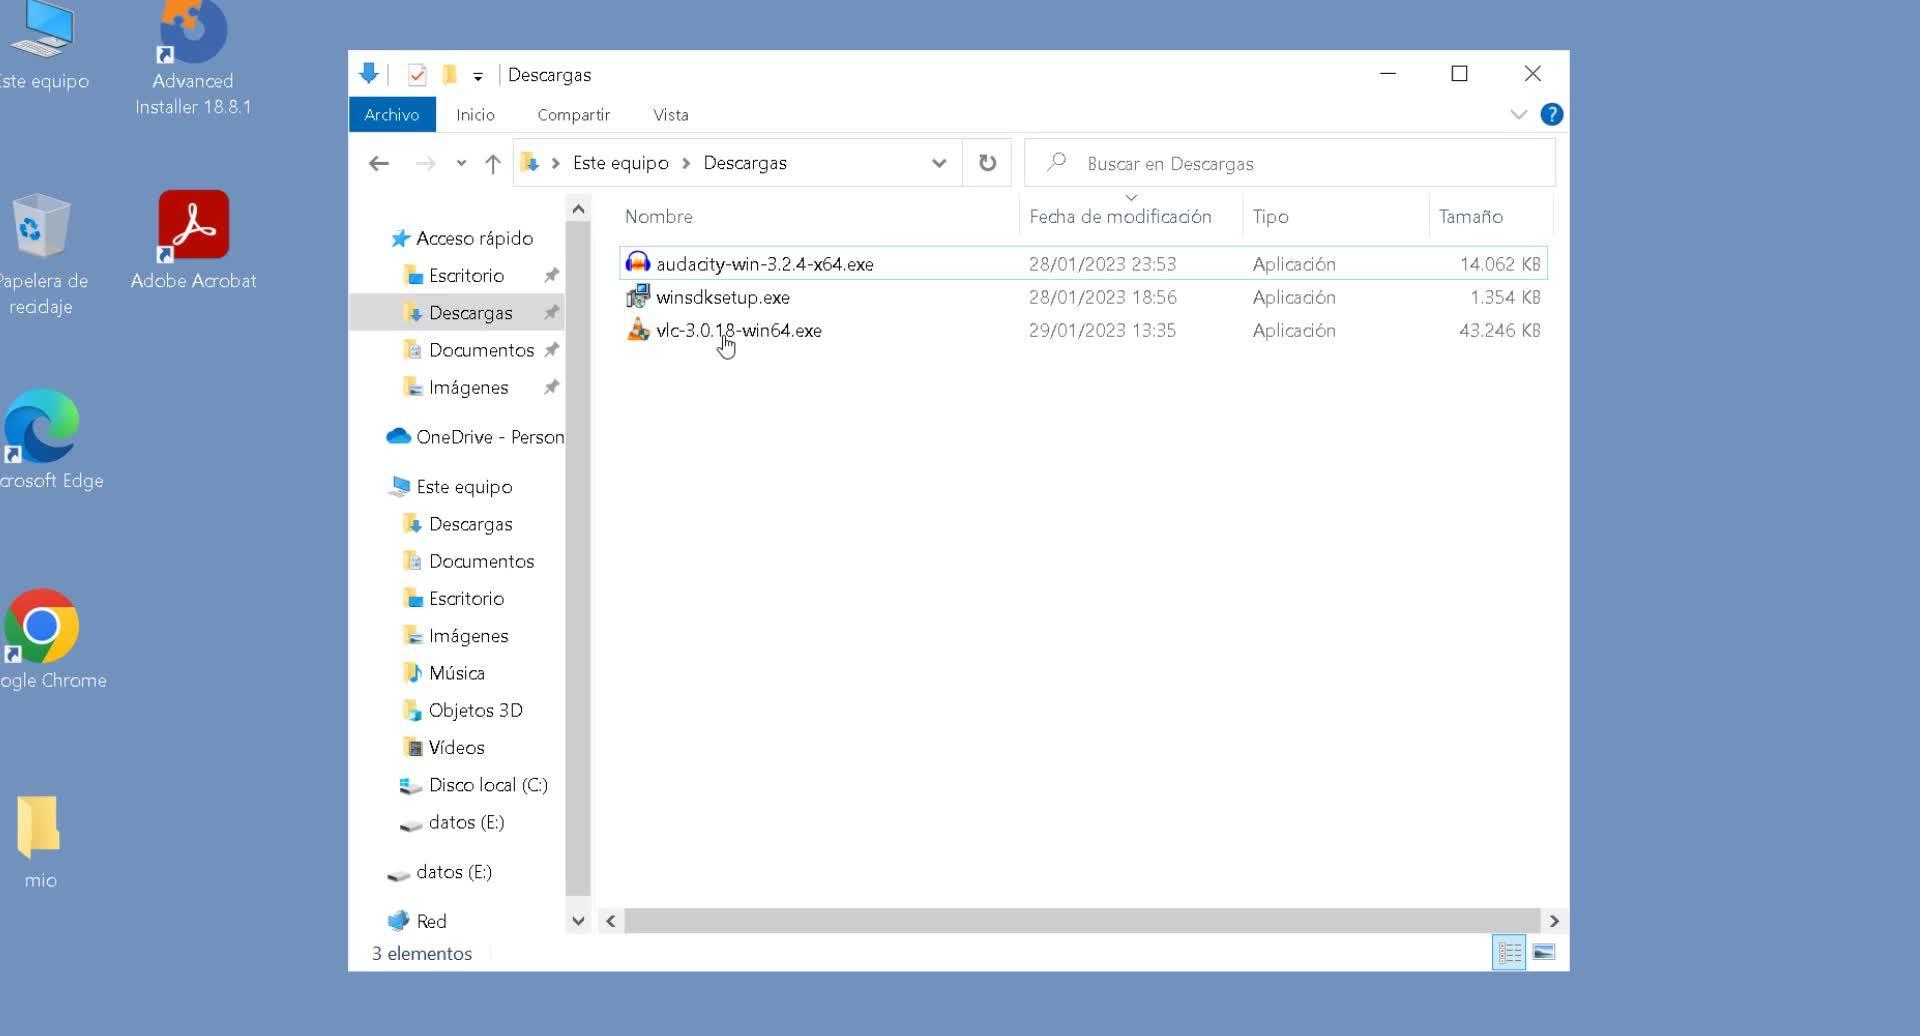Image resolution: width=1920 pixels, height=1036 pixels.
Task: Open the Música folder
Action: 443,673
